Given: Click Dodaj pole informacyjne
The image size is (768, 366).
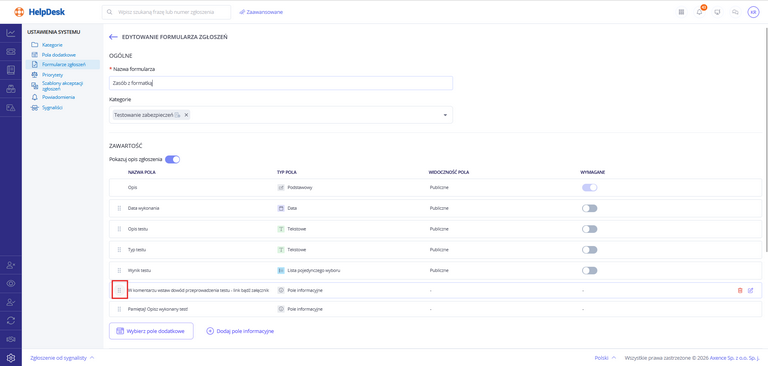Looking at the screenshot, I should point(240,331).
